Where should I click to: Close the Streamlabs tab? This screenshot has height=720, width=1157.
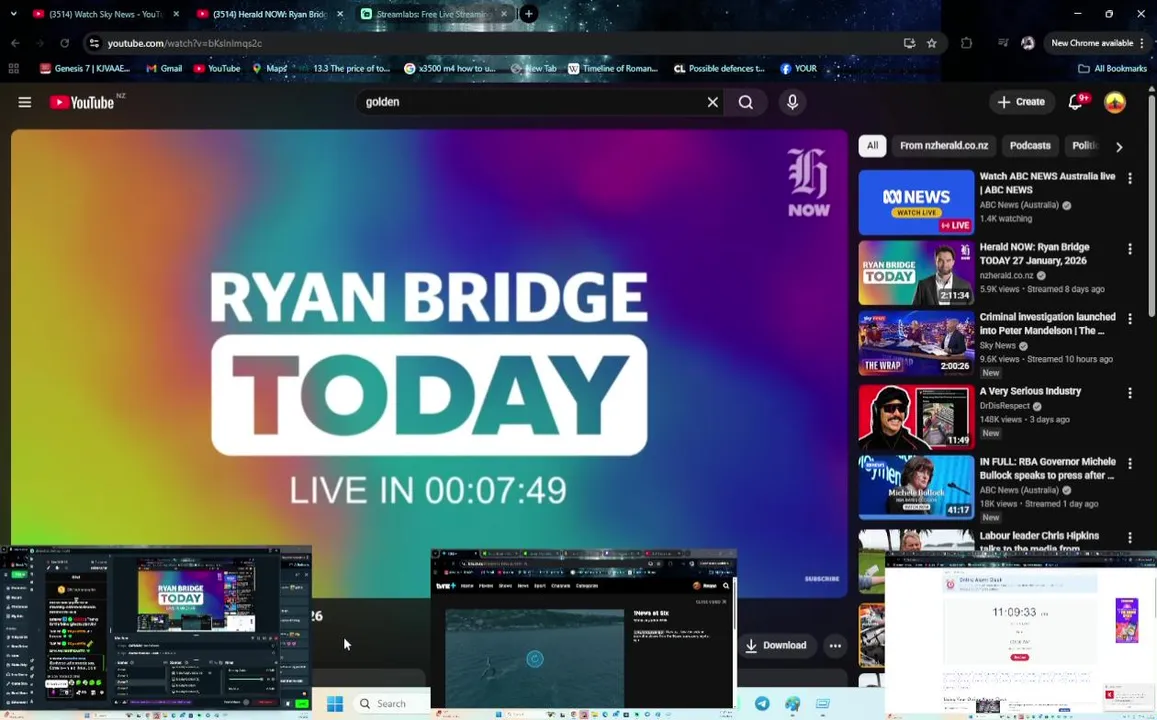tap(503, 14)
